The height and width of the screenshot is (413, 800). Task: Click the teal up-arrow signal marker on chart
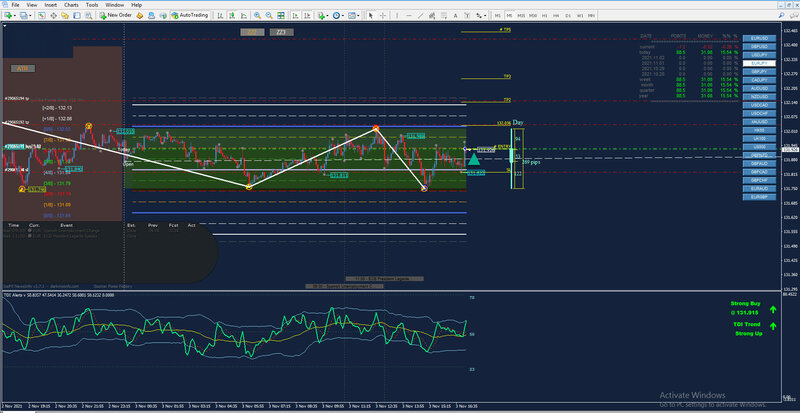pos(473,158)
